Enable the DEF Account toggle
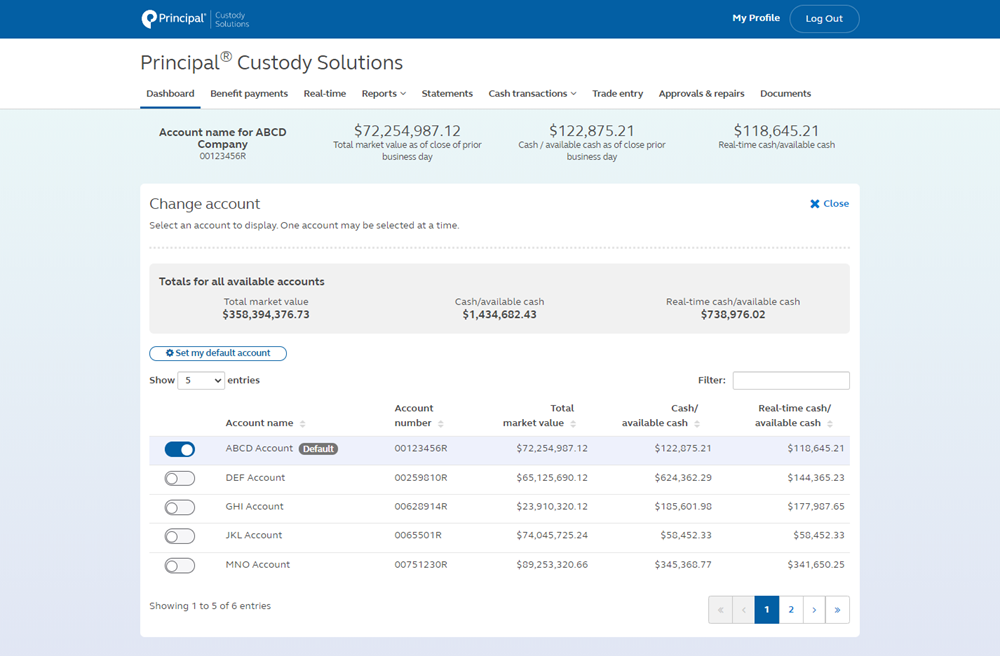The image size is (1000, 656). 179,478
